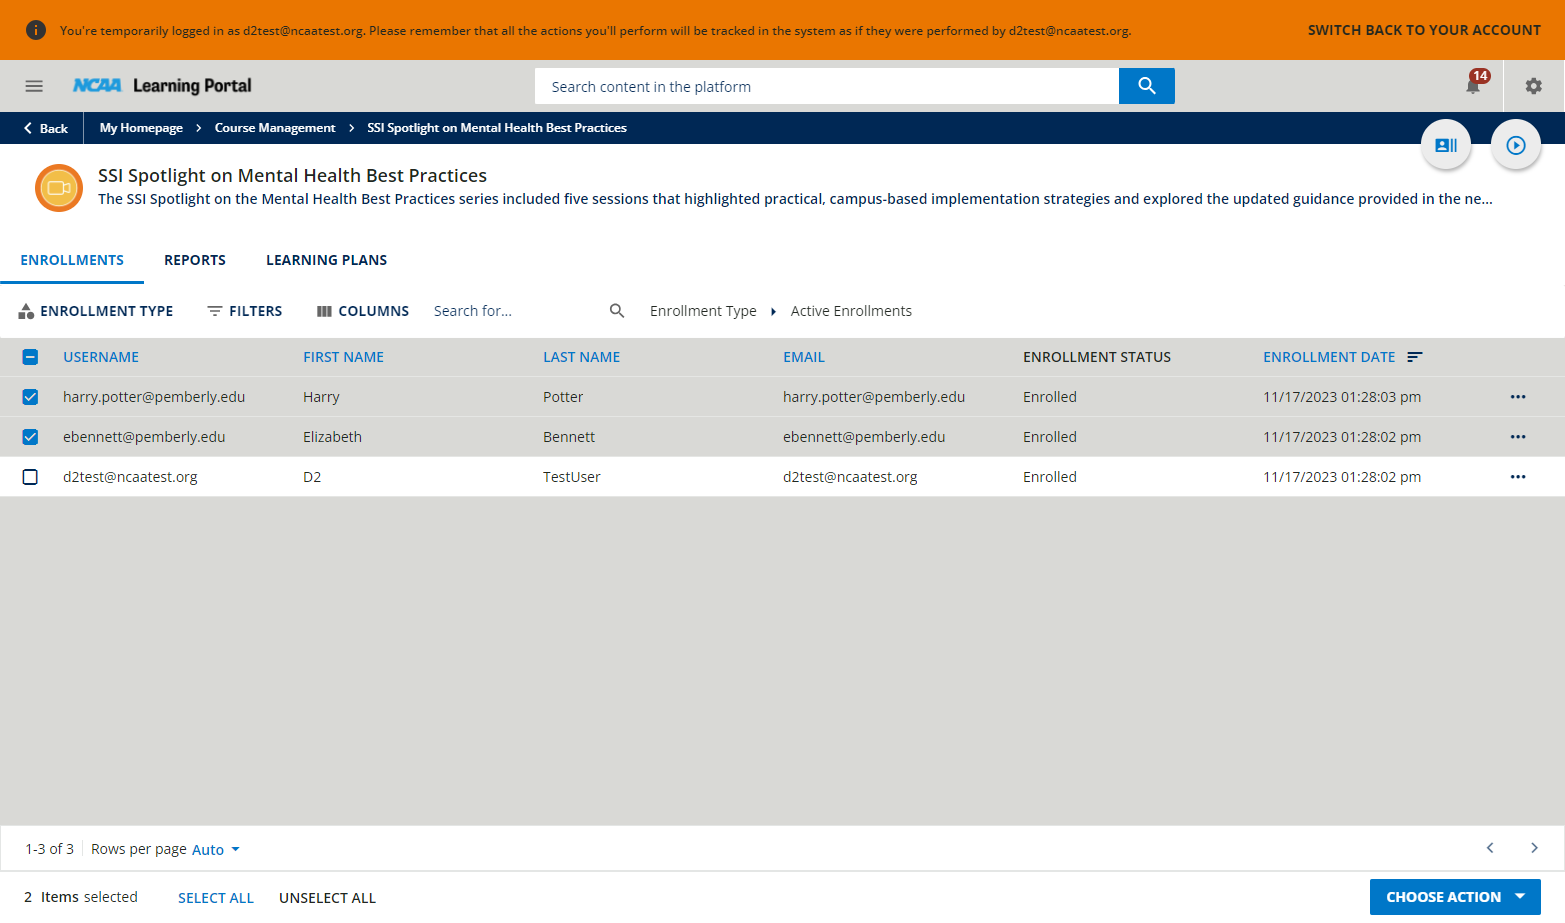Open the Choose Action dropdown

[1455, 897]
